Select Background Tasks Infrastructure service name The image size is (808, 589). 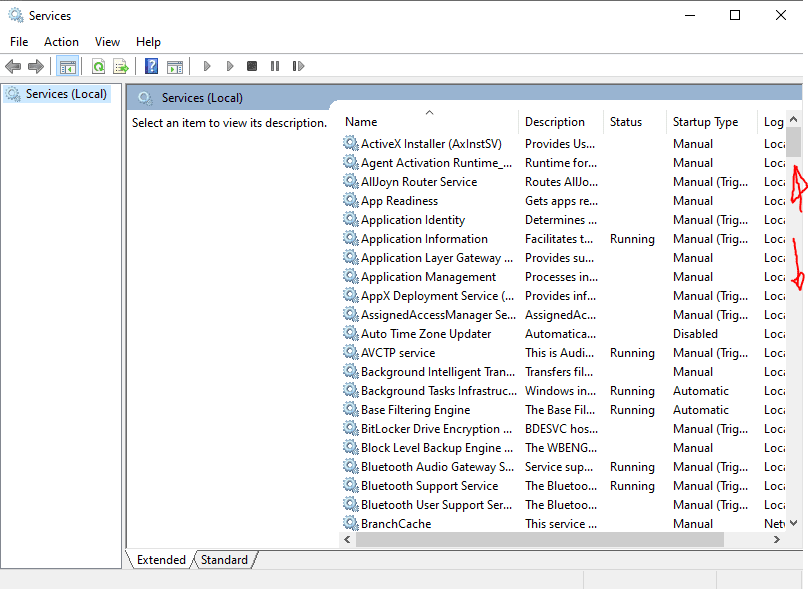tap(439, 391)
